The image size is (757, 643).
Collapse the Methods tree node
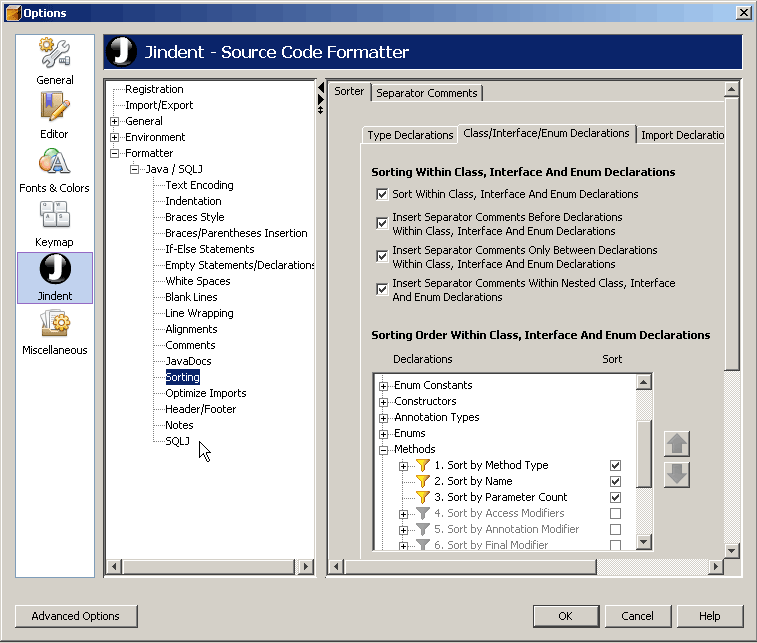pos(384,450)
